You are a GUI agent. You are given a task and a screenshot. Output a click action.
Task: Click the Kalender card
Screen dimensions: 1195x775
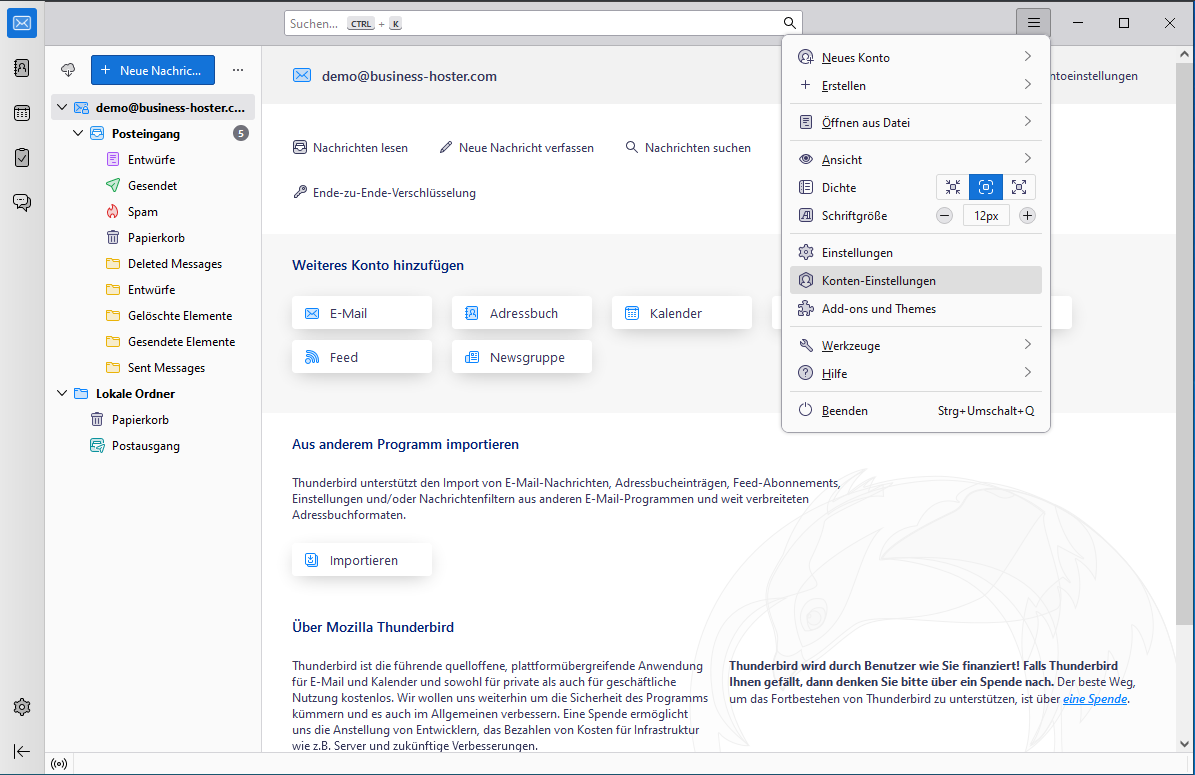point(682,313)
